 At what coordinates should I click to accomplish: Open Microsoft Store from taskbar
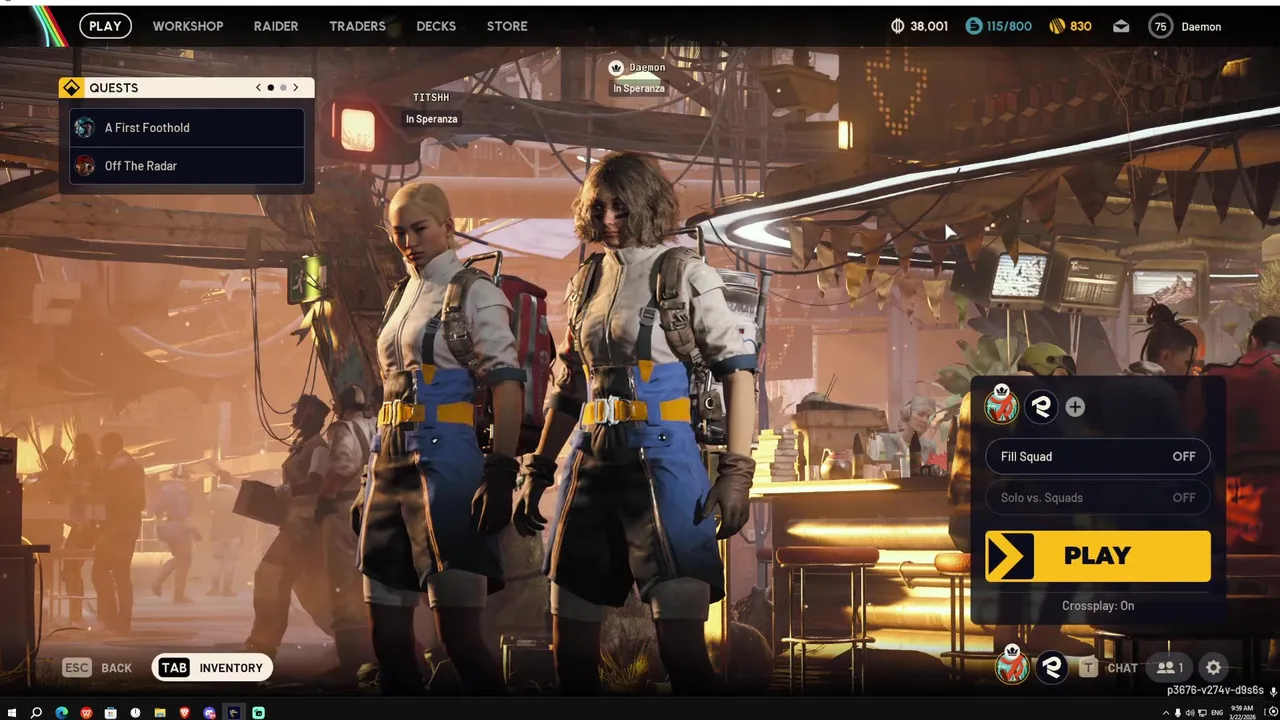(110, 713)
